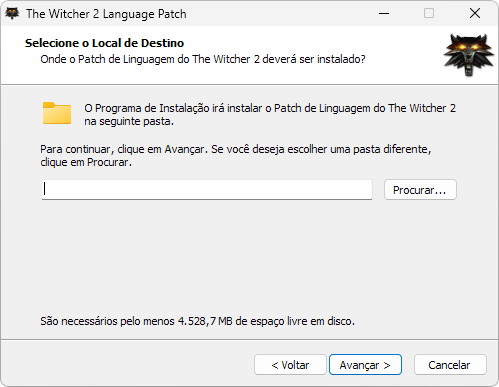Focus the destination folder path field
The width and height of the screenshot is (499, 387).
pyautogui.click(x=207, y=190)
